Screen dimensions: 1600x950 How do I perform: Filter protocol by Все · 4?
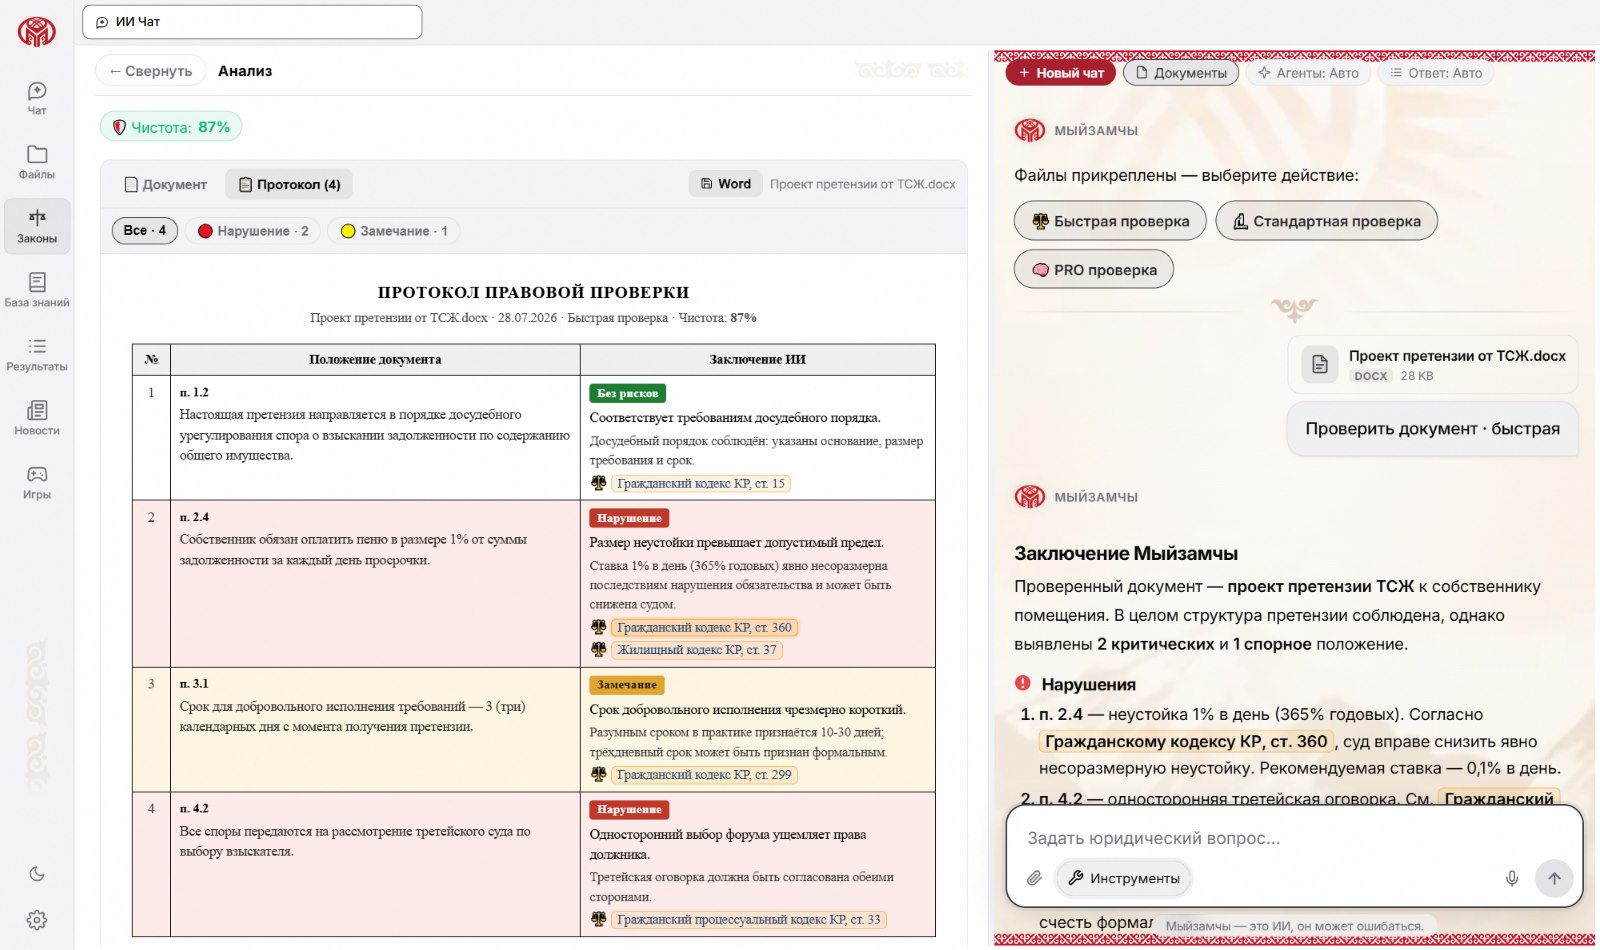(145, 230)
